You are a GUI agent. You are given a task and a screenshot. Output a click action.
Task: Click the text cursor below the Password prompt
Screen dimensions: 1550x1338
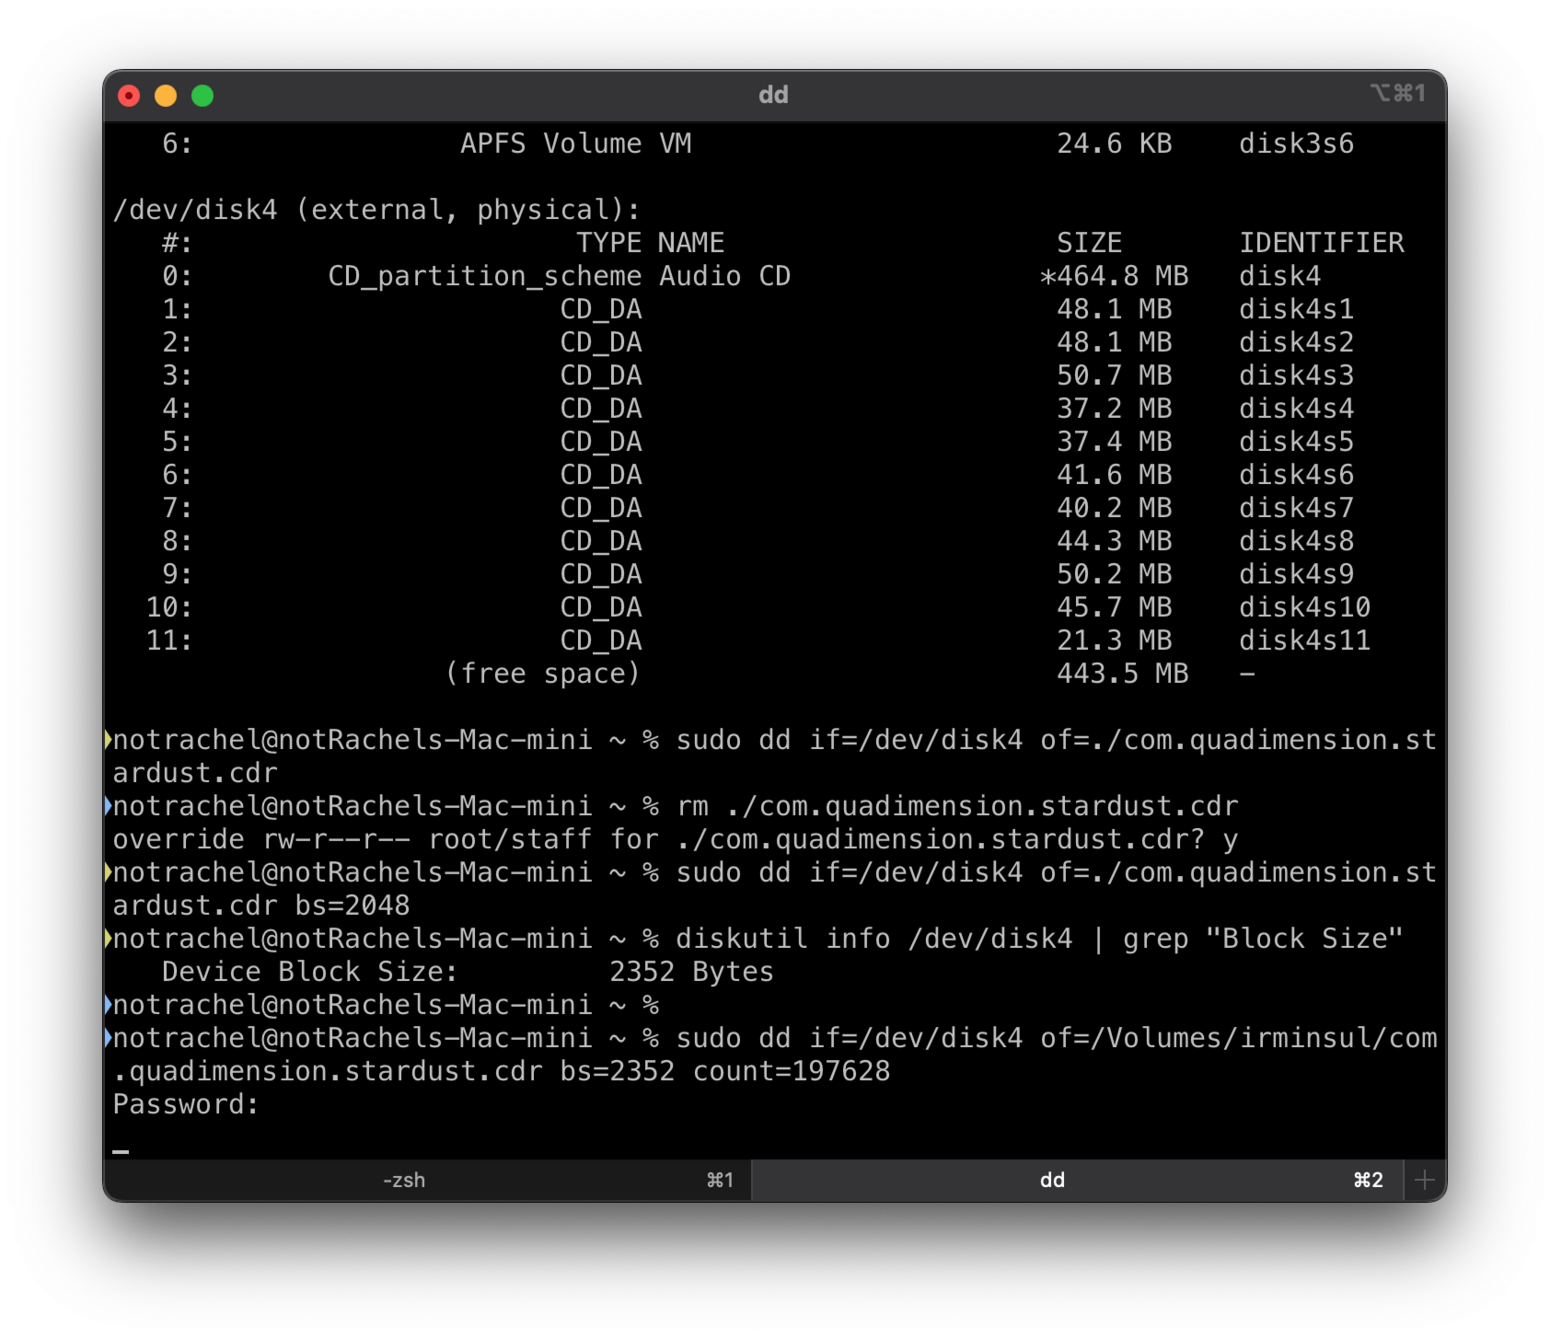coord(121,1150)
